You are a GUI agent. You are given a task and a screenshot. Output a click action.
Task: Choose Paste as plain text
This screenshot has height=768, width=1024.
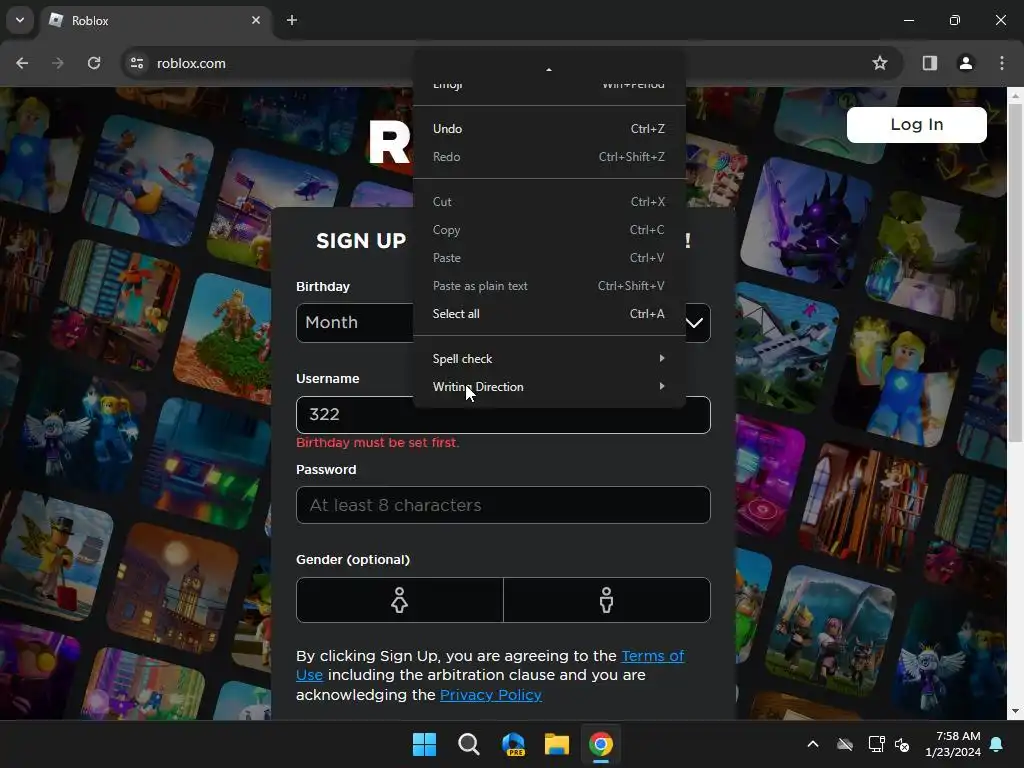pos(549,286)
